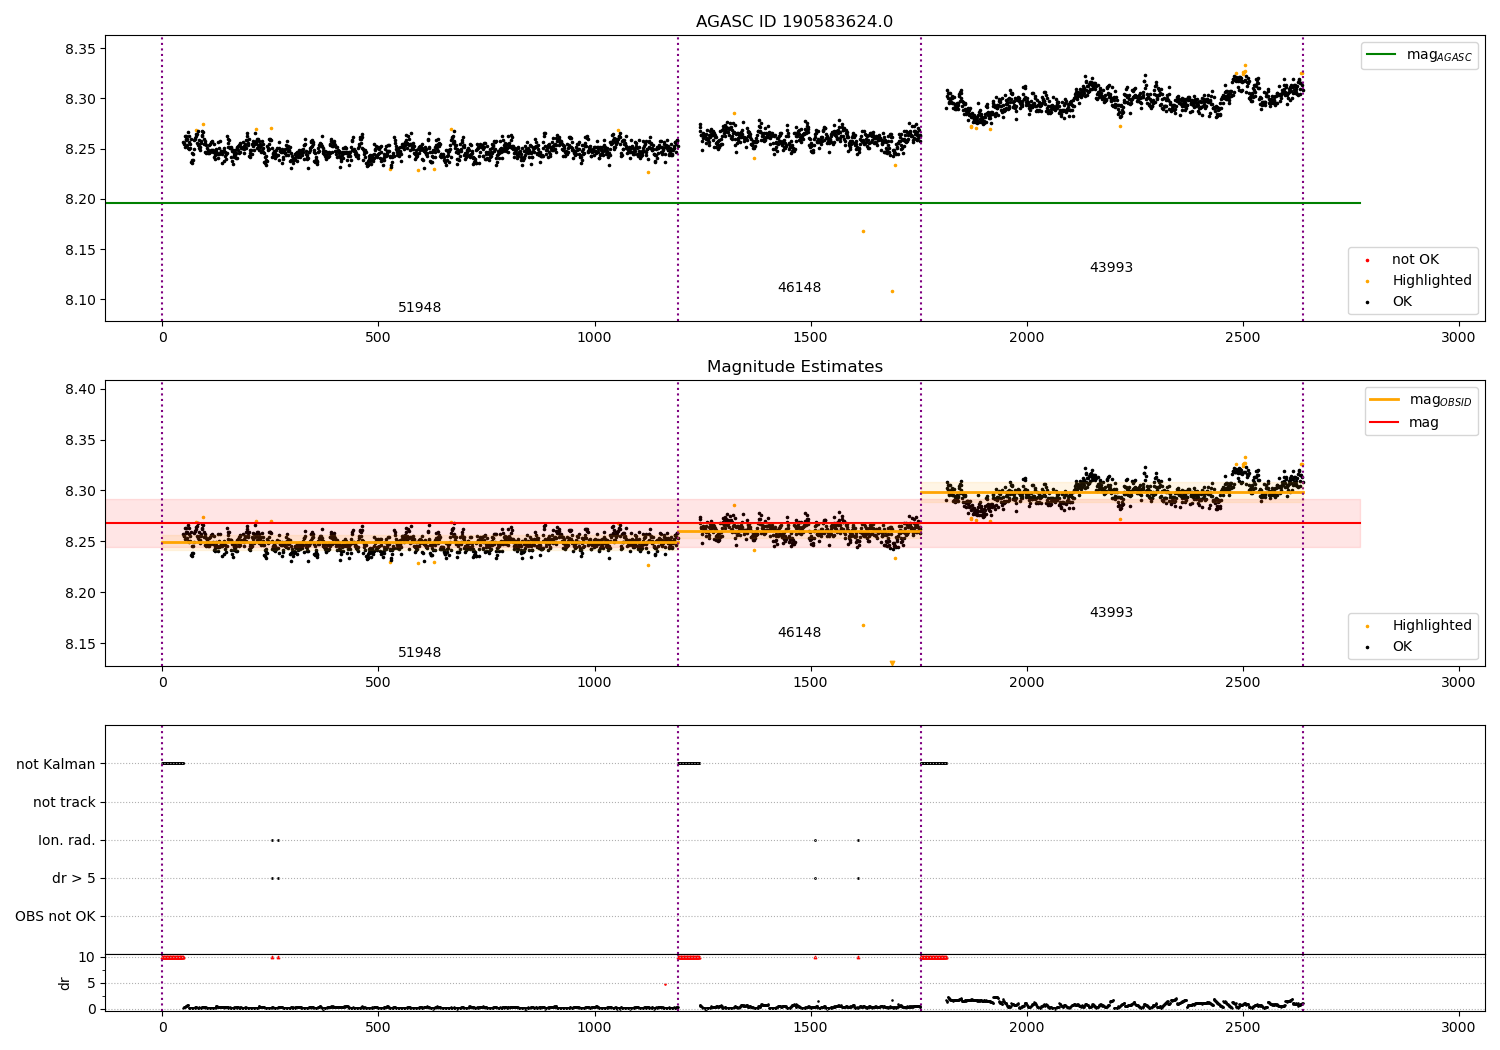
Task: Click x-axis tick 500 in the bottom plot
Action: (x=378, y=1027)
